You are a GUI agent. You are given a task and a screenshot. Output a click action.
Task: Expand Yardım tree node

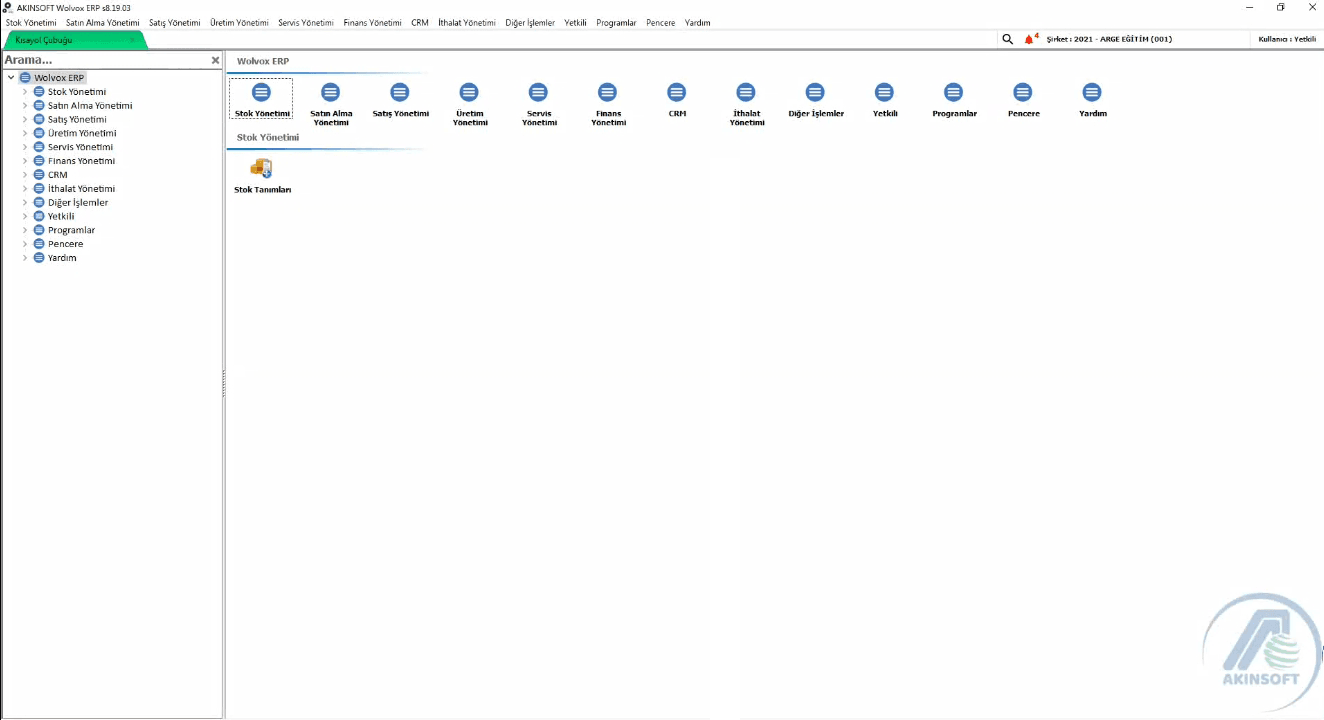[x=25, y=258]
